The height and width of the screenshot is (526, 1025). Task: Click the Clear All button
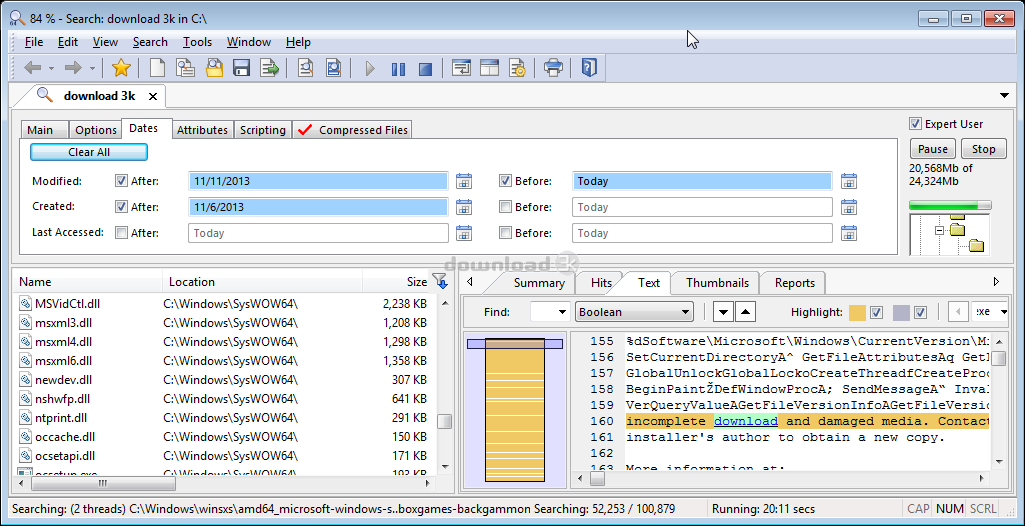tap(89, 152)
